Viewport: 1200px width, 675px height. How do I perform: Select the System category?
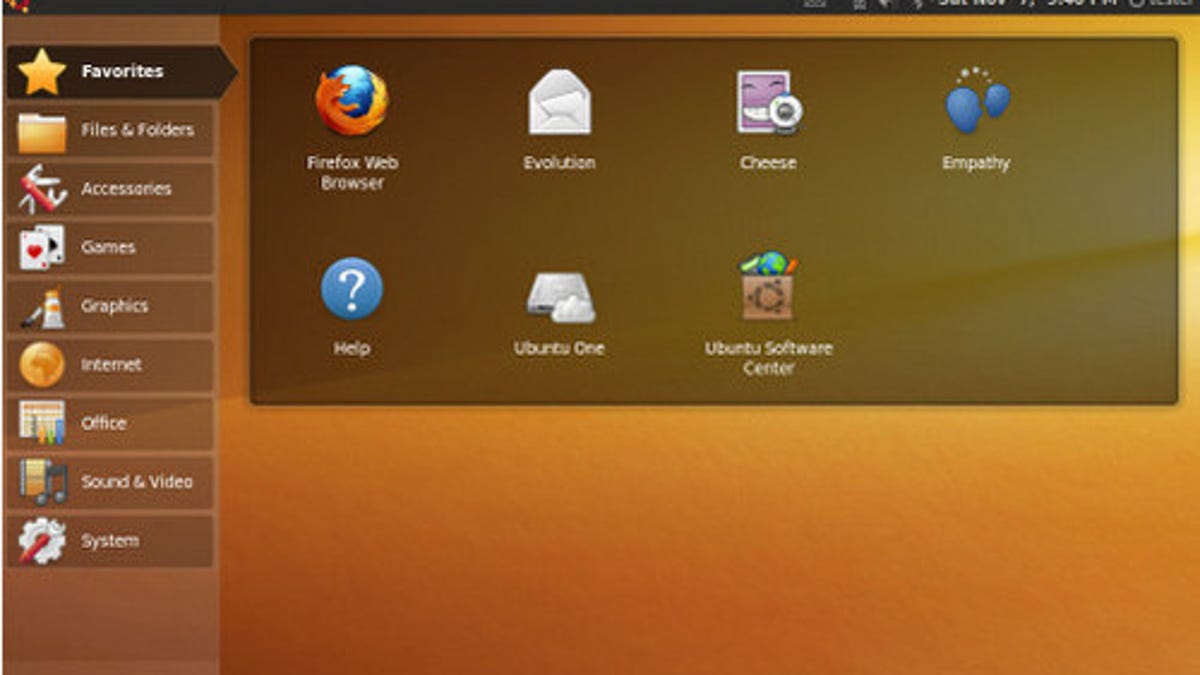[x=110, y=541]
